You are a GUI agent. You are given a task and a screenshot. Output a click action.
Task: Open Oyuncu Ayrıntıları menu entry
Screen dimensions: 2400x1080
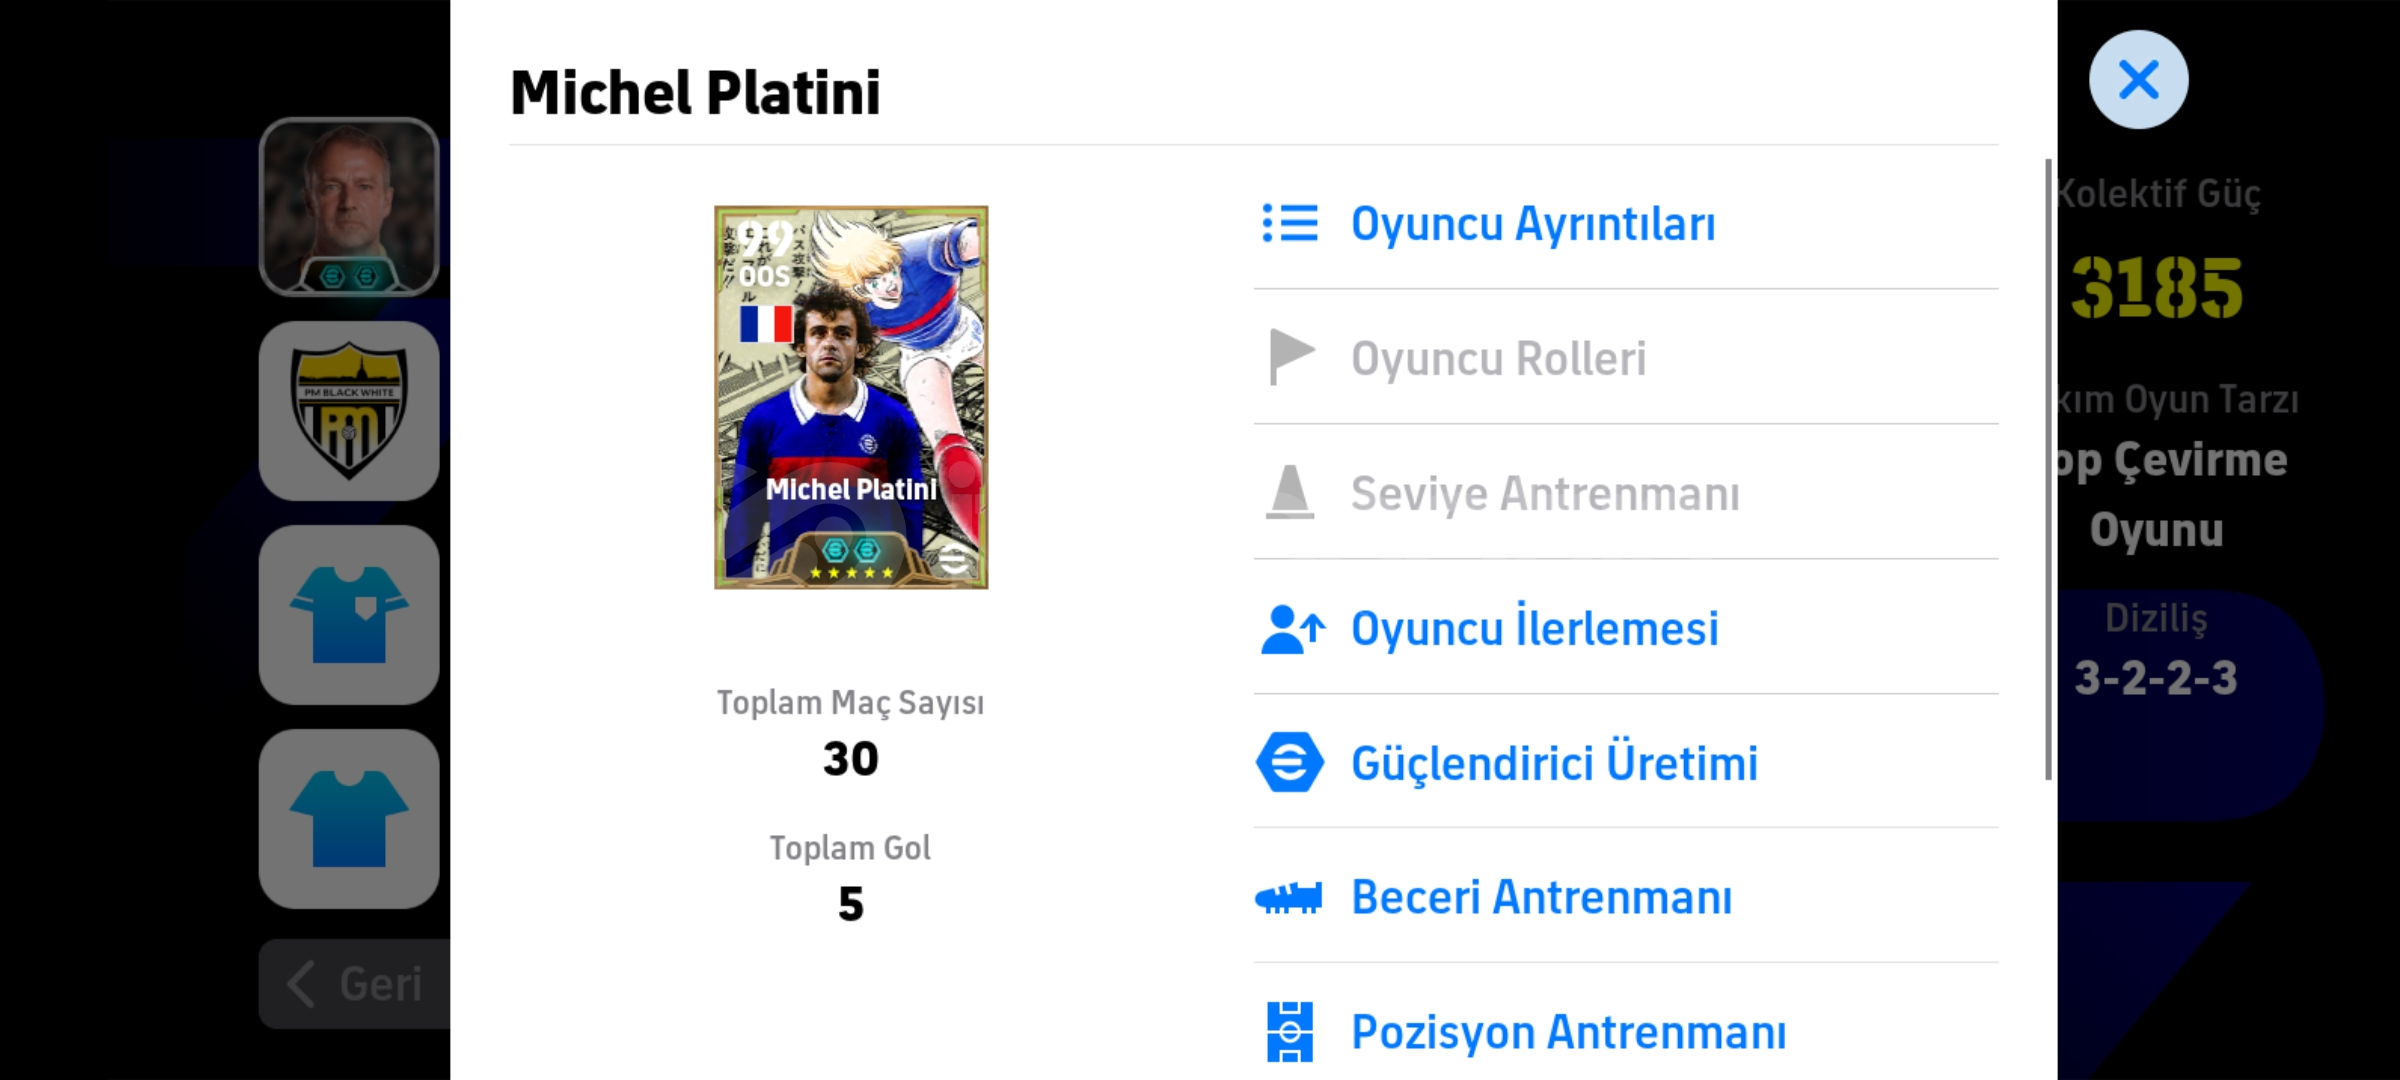pos(1626,223)
